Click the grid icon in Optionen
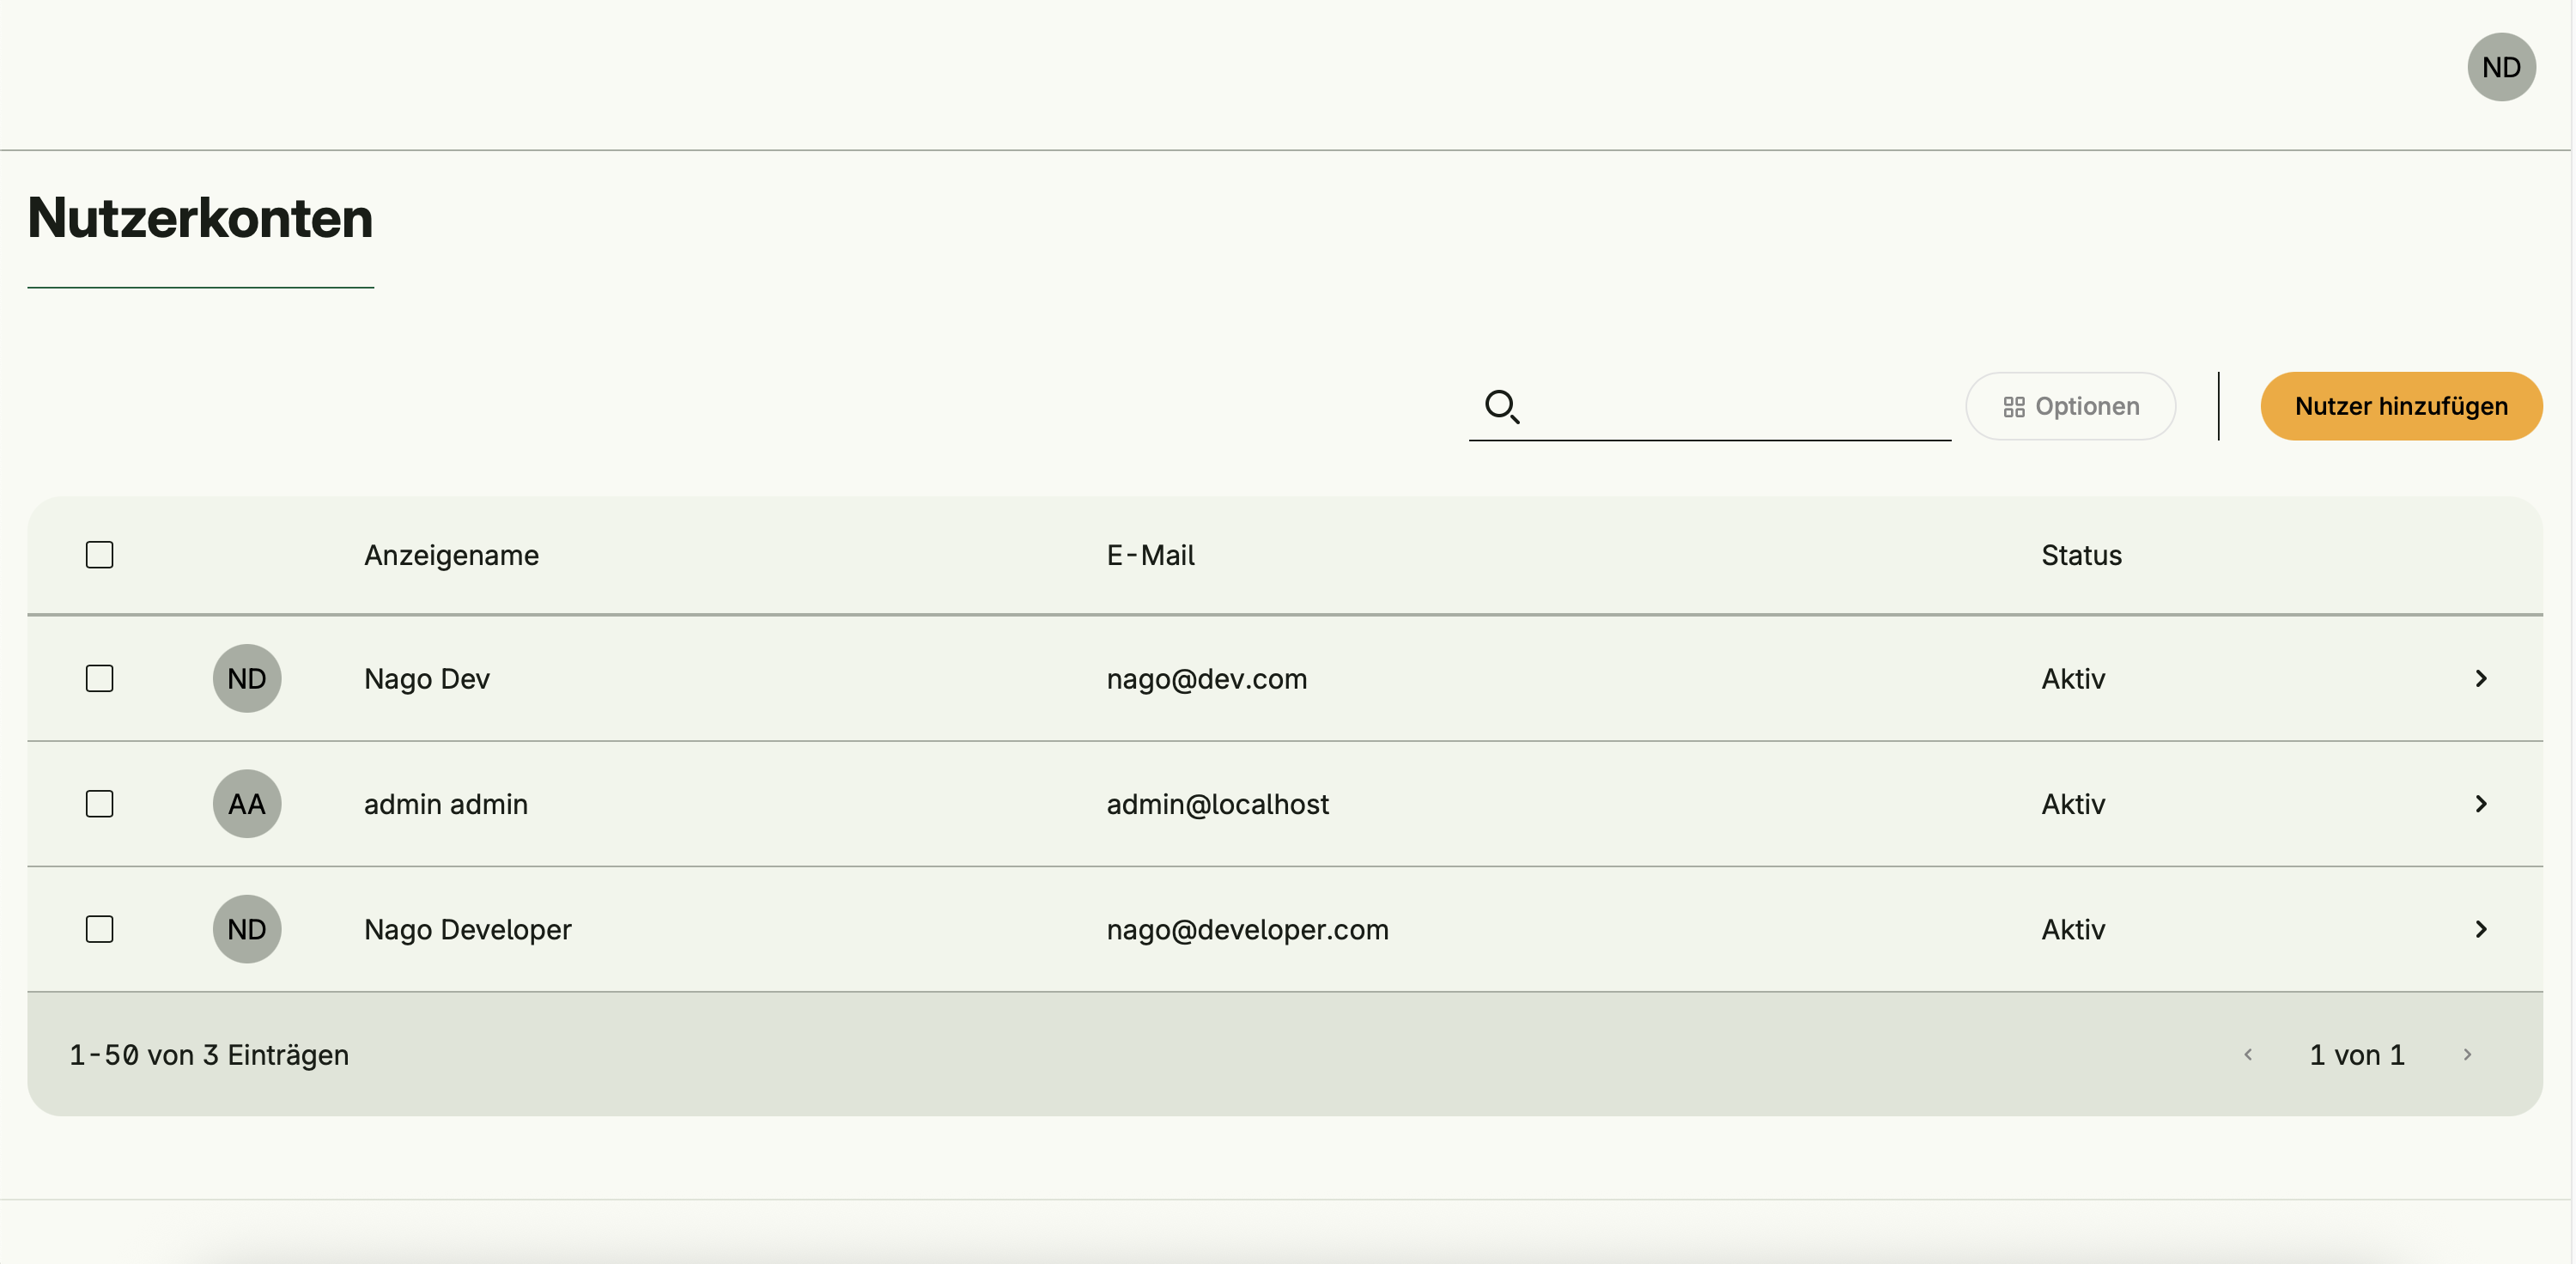Viewport: 2576px width, 1264px height. (x=2013, y=407)
